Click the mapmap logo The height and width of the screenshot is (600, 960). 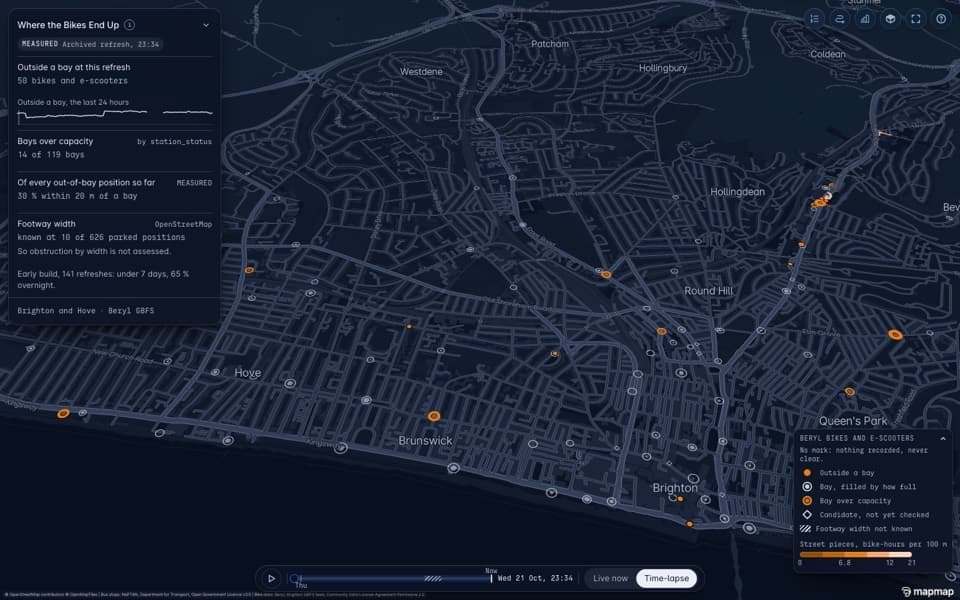pos(927,591)
